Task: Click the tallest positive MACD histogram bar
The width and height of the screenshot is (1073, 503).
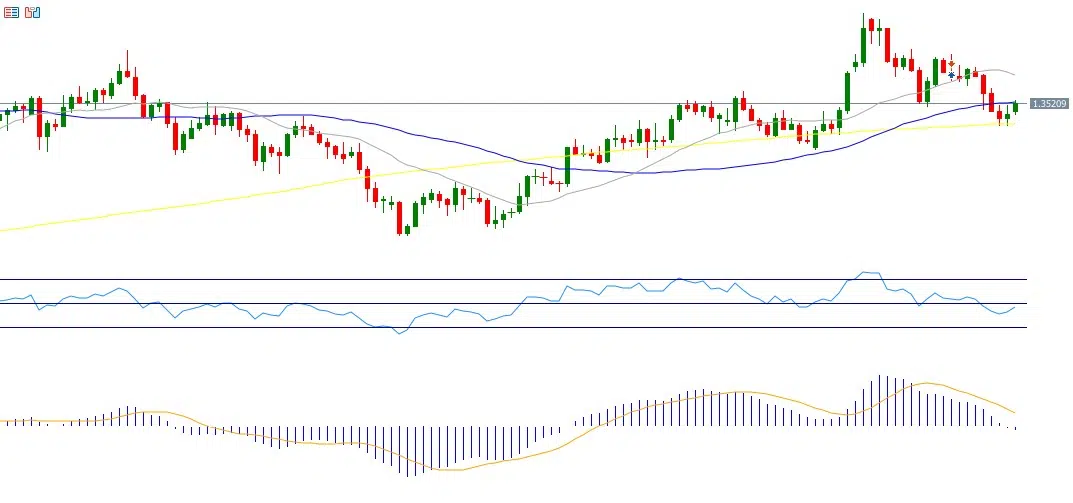Action: (881, 394)
